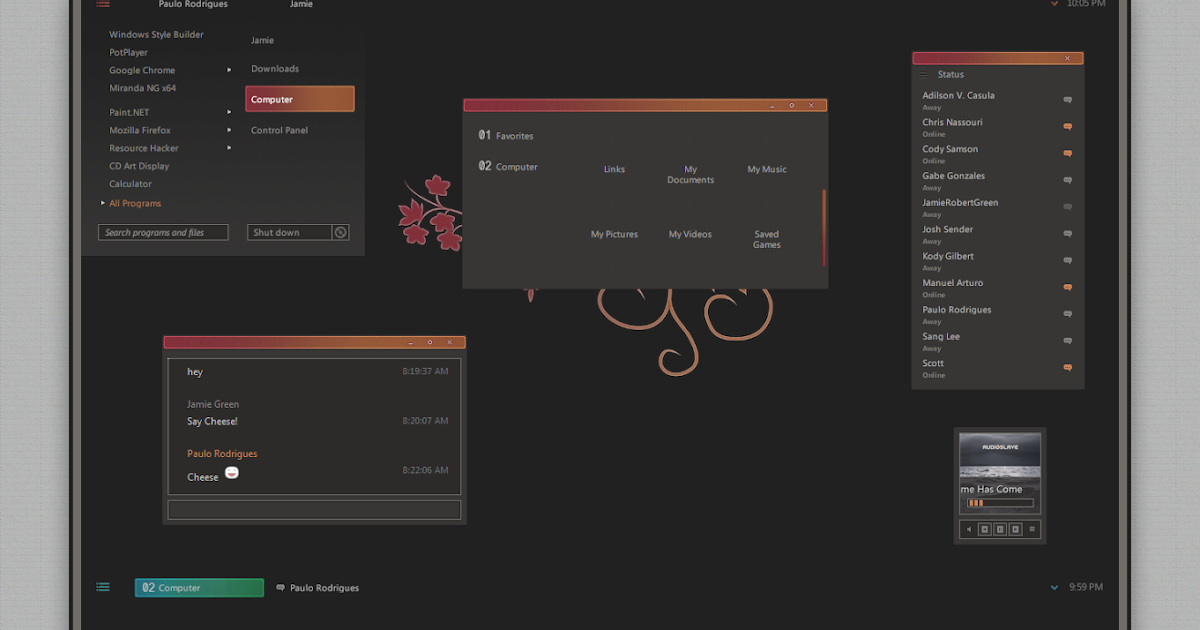Image resolution: width=1200 pixels, height=630 pixels.
Task: Open Miranda NG x64 from start menu
Action: pos(142,88)
